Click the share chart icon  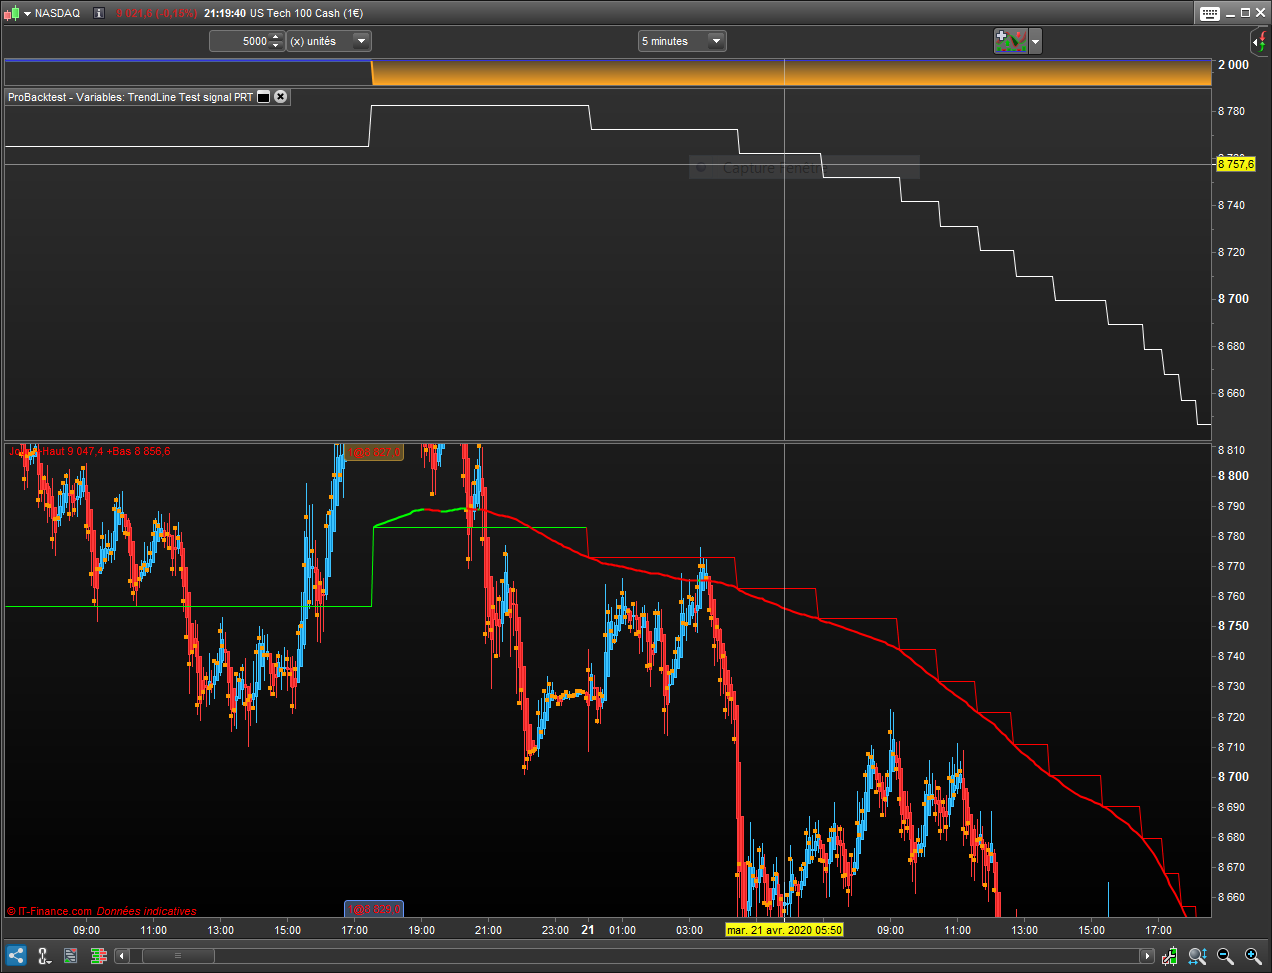(16, 956)
